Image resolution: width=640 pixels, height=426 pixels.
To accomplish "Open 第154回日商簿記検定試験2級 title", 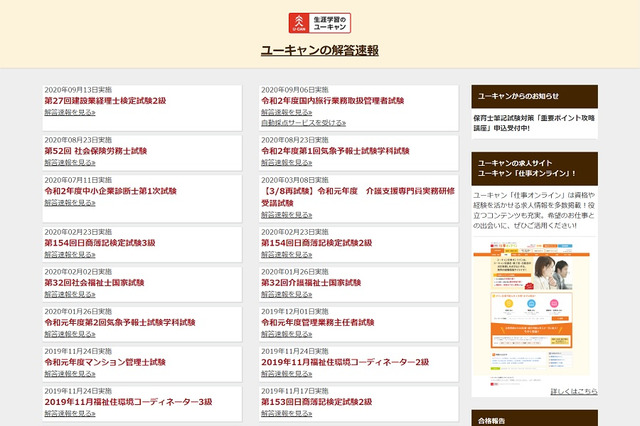I will click(317, 242).
